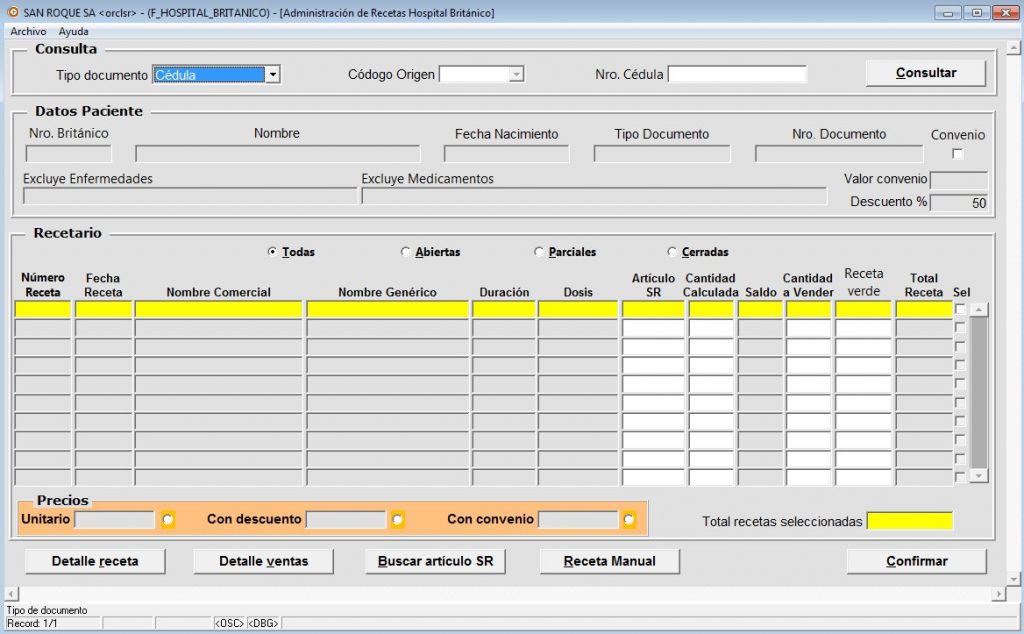This screenshot has width=1024, height=634.
Task: Click the Receta verde cell in first row
Action: pyautogui.click(x=863, y=309)
